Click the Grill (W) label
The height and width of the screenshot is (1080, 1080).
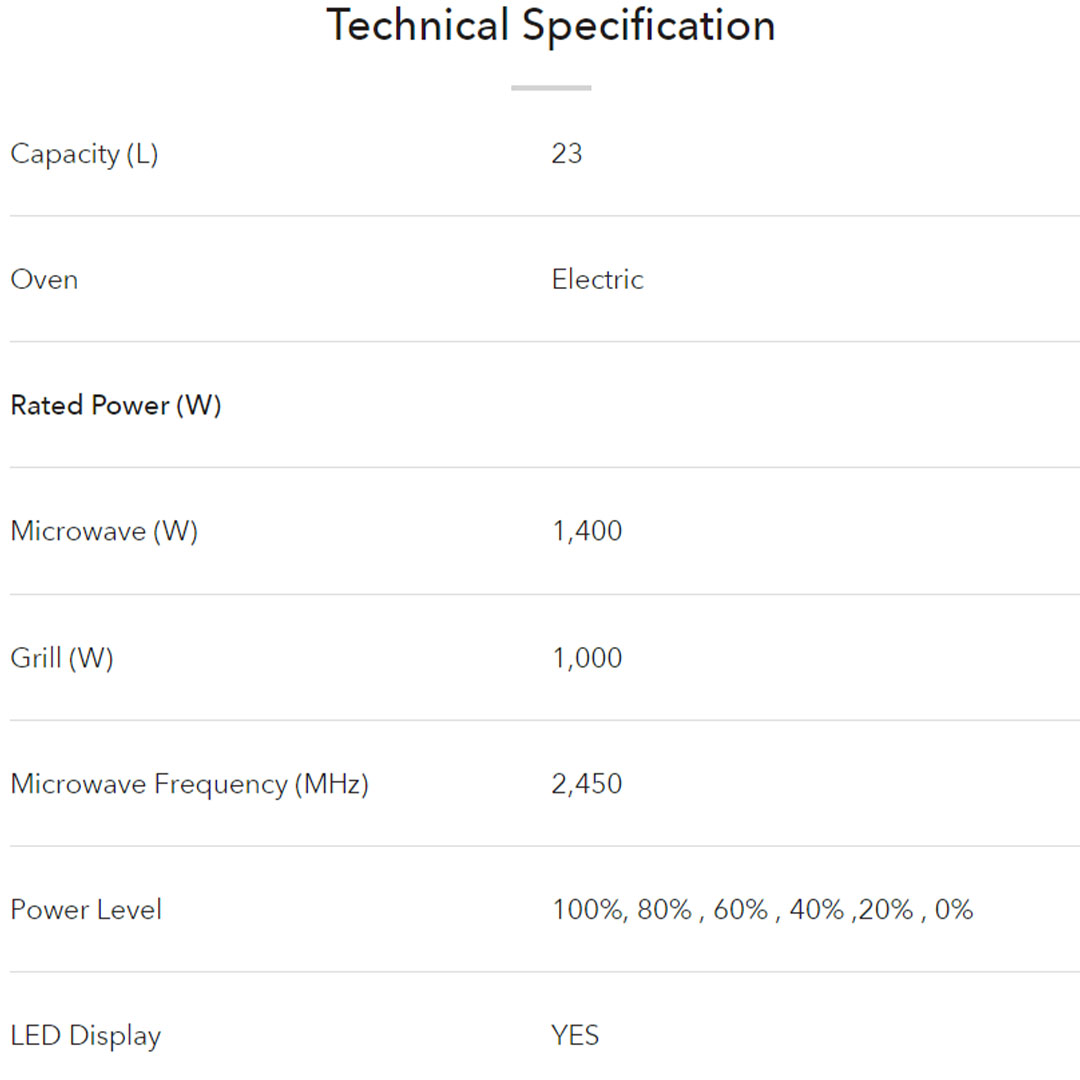point(62,658)
